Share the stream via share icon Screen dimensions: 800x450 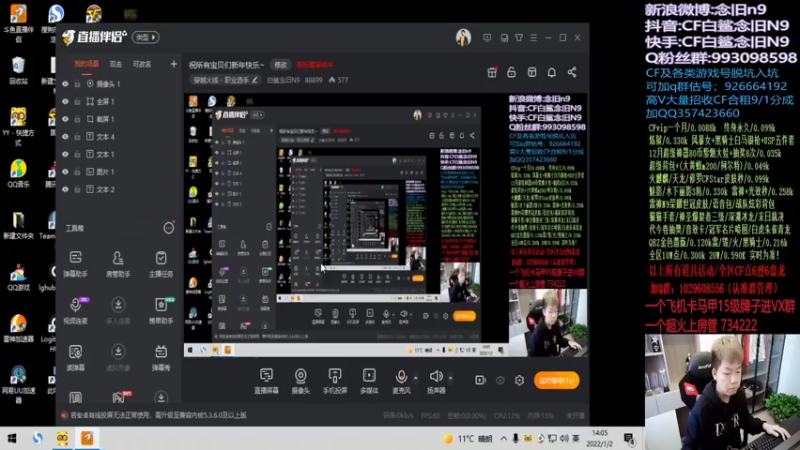pyautogui.click(x=572, y=72)
